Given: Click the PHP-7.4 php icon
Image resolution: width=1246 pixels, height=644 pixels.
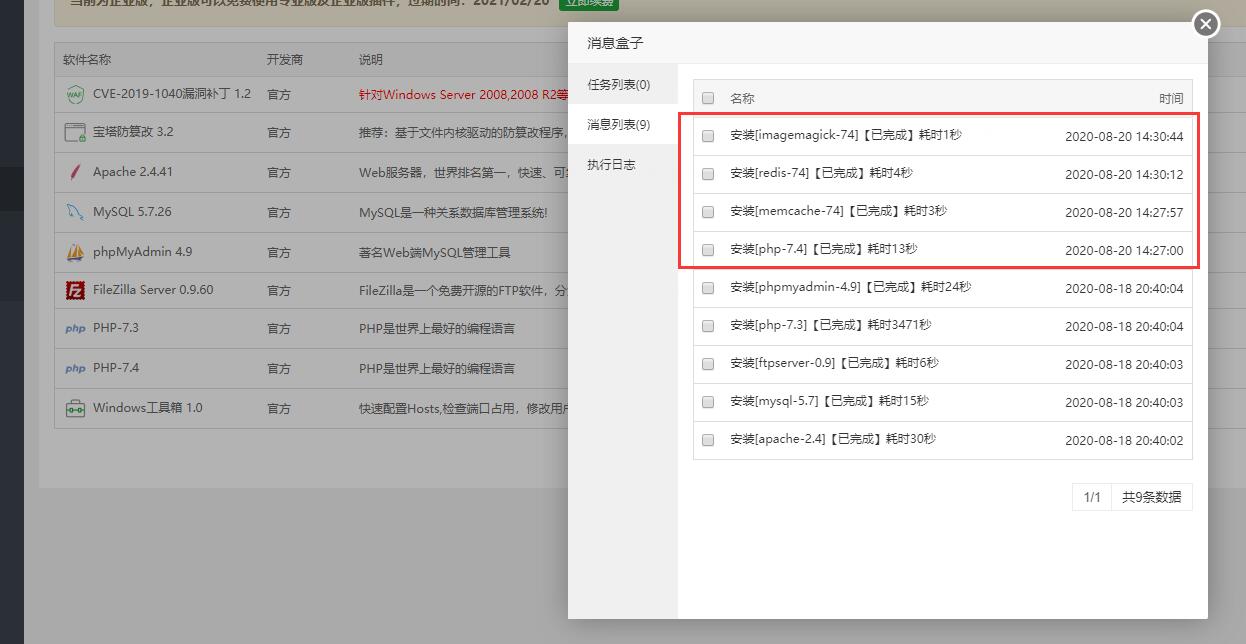Looking at the screenshot, I should point(75,368).
